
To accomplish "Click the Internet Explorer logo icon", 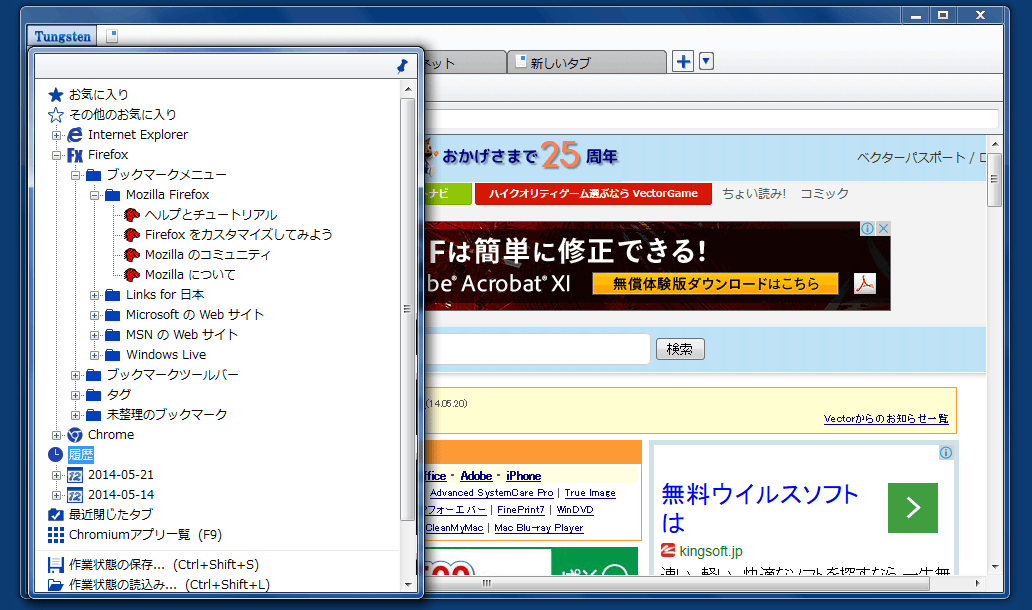I will click(x=75, y=135).
